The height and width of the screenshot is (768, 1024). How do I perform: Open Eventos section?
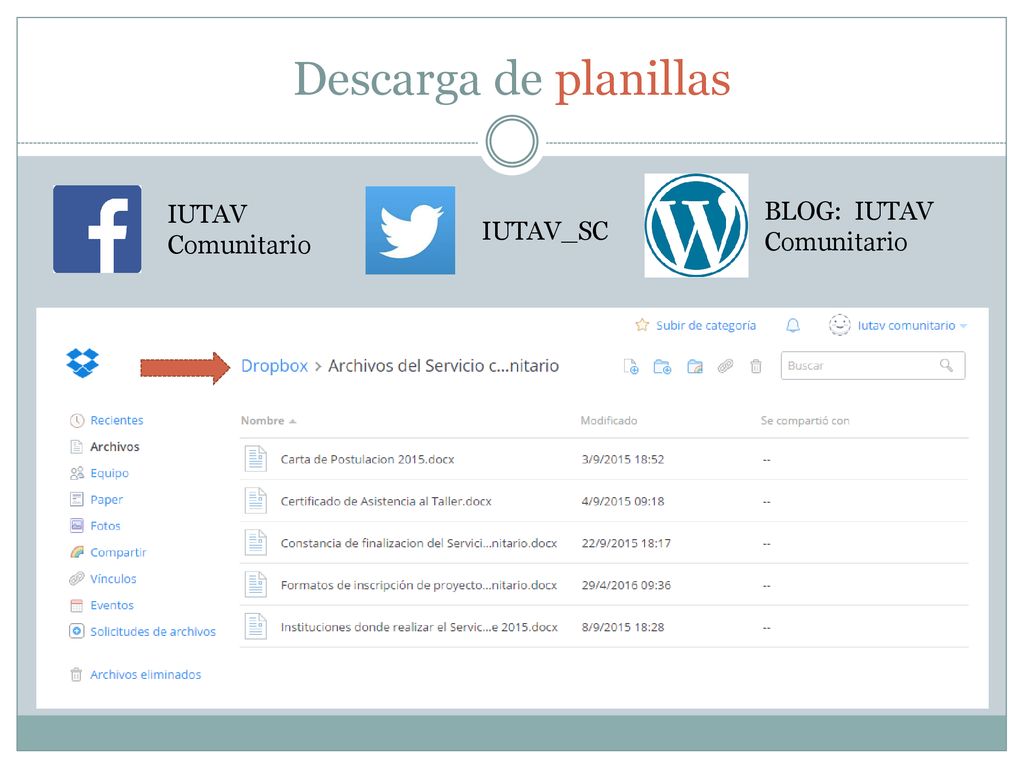tap(112, 605)
